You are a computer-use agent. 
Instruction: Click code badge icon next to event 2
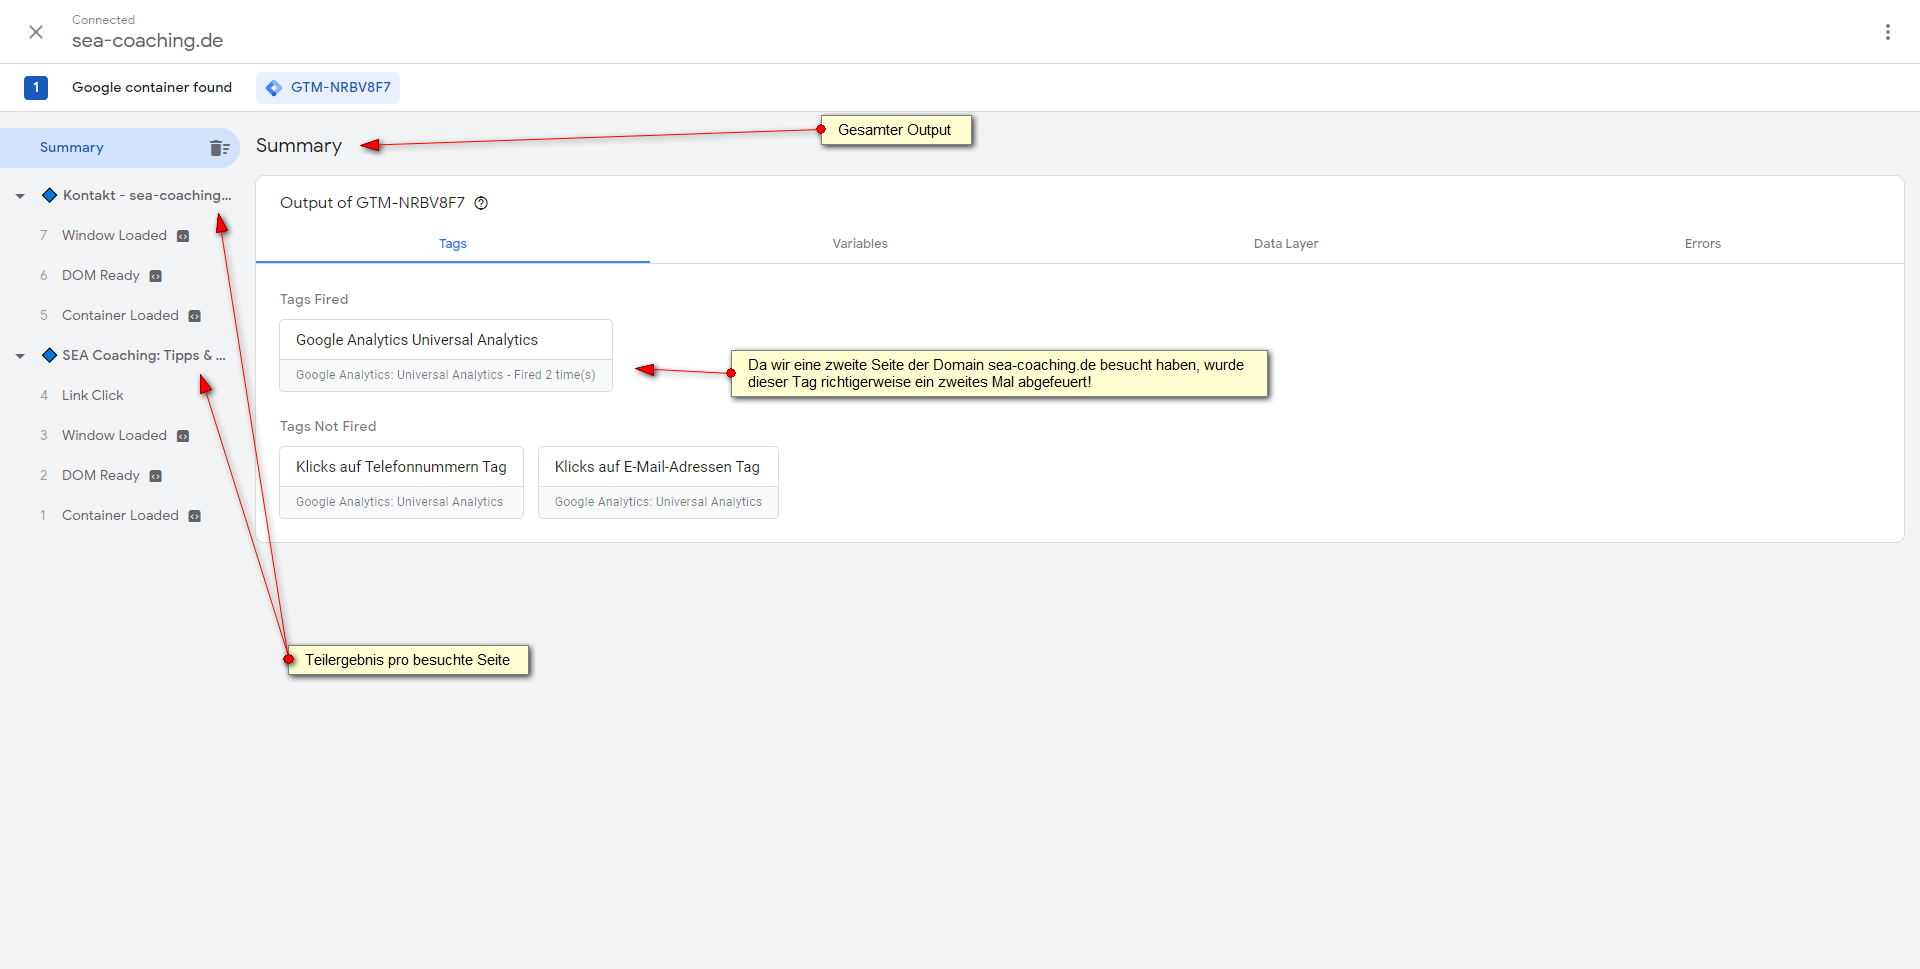point(156,476)
